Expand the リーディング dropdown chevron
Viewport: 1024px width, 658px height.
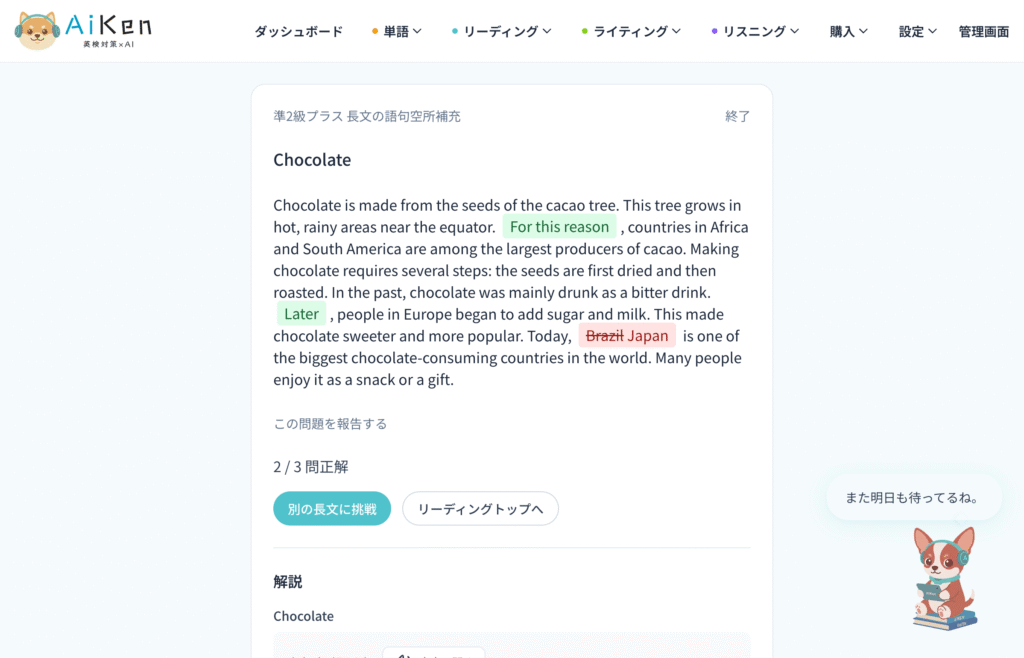pyautogui.click(x=547, y=31)
